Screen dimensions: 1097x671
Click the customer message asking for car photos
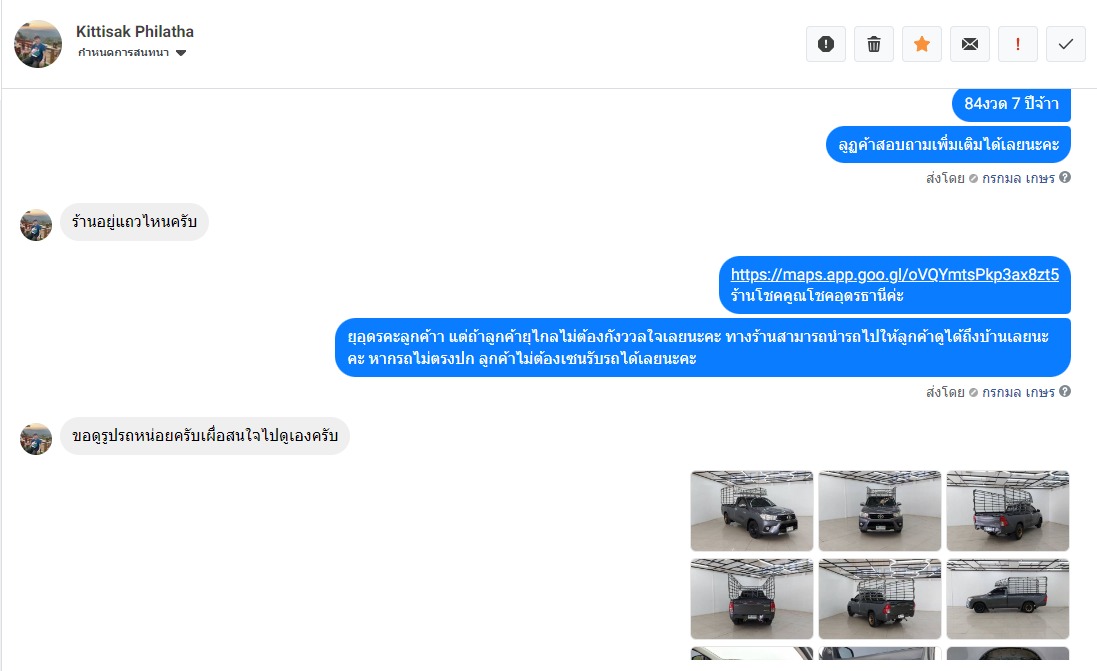click(205, 436)
